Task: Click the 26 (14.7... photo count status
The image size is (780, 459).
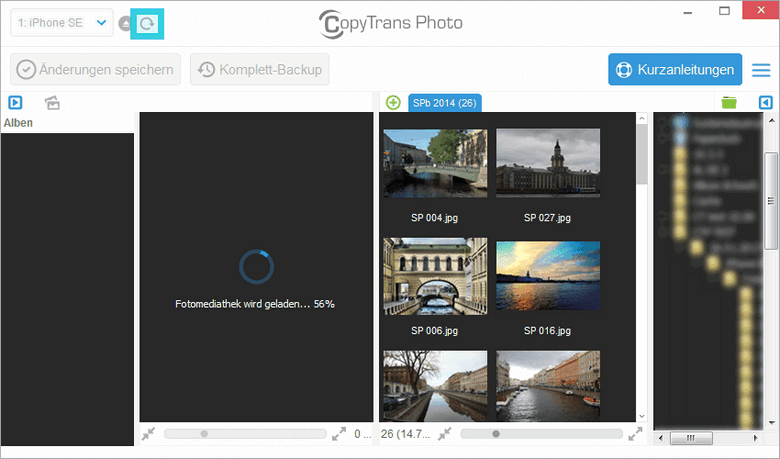Action: pyautogui.click(x=406, y=434)
